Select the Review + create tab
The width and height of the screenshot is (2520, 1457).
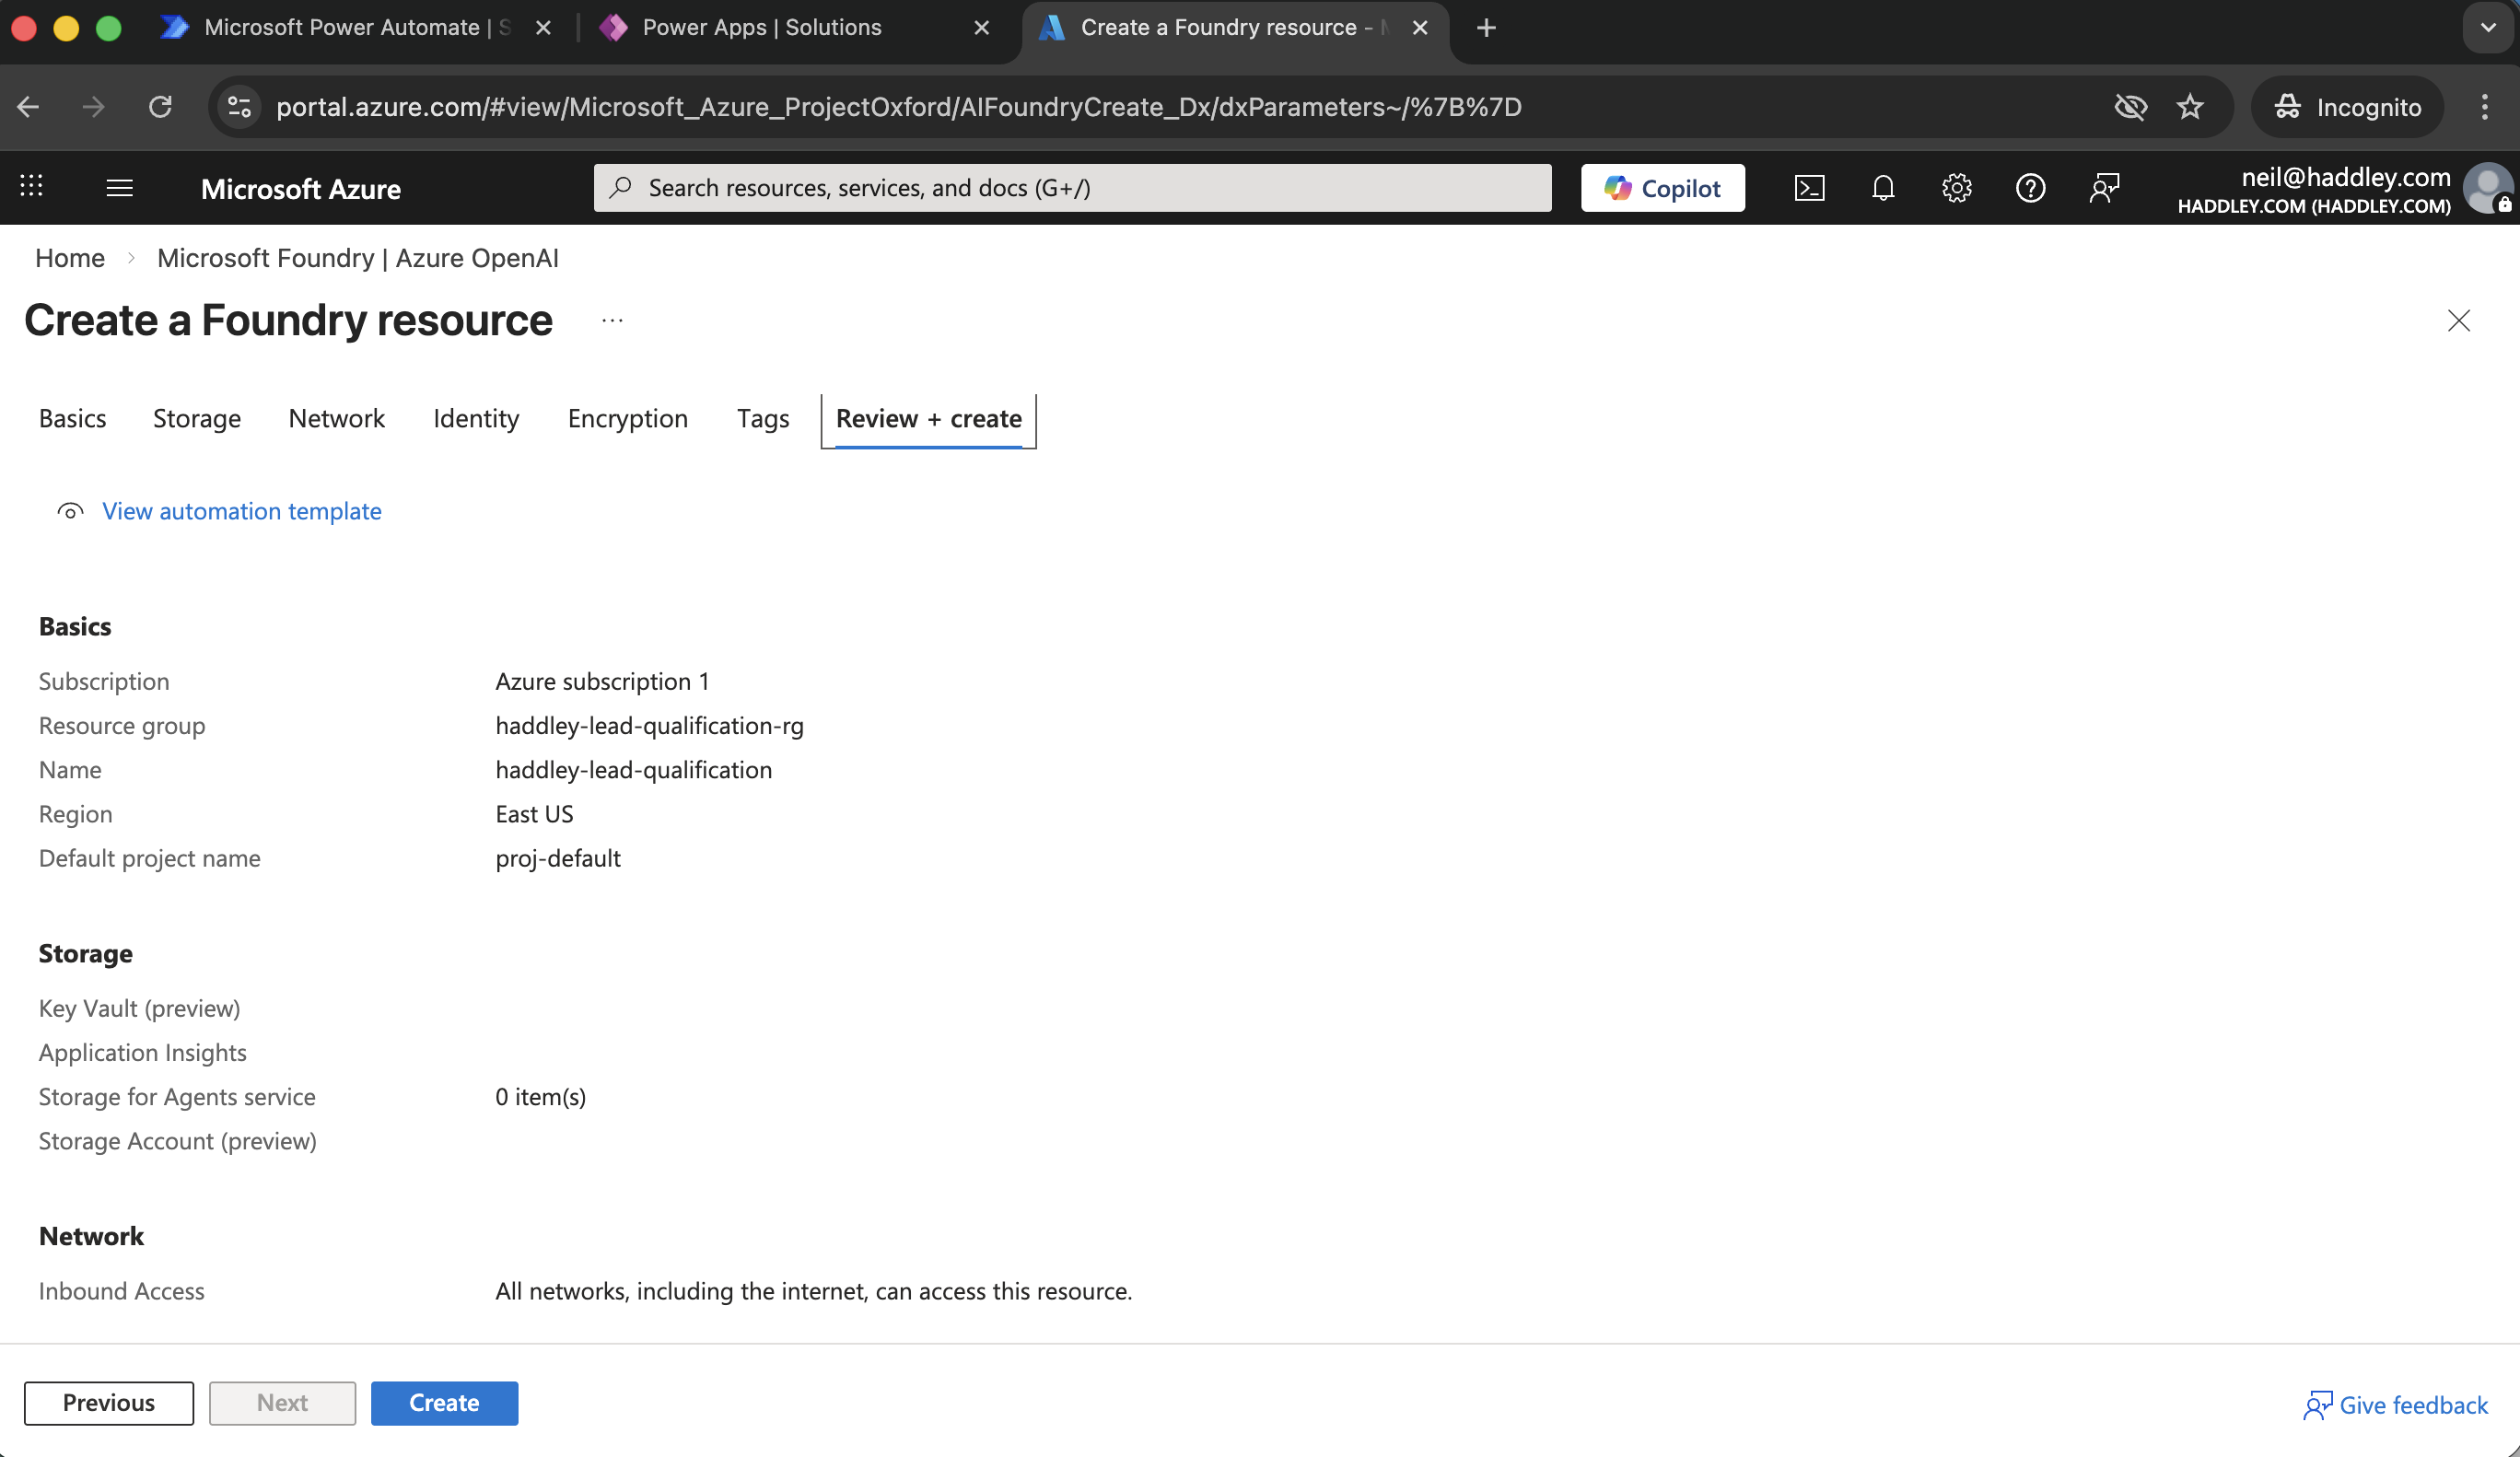pos(928,420)
